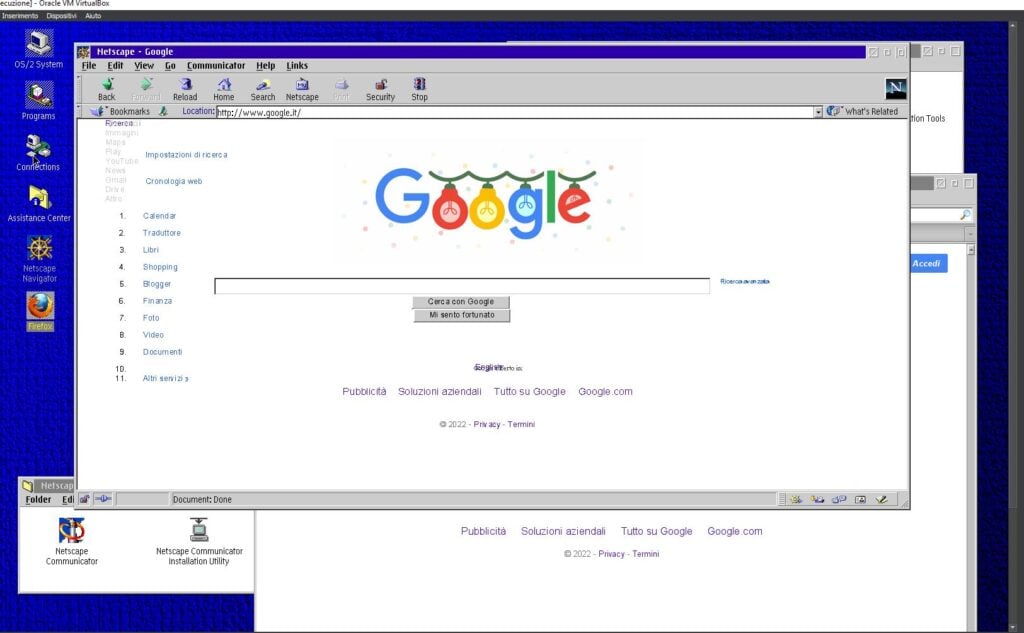Open Tutto su Google in background Firefox window
Viewport: 1024px width, 633px height.
coord(656,531)
